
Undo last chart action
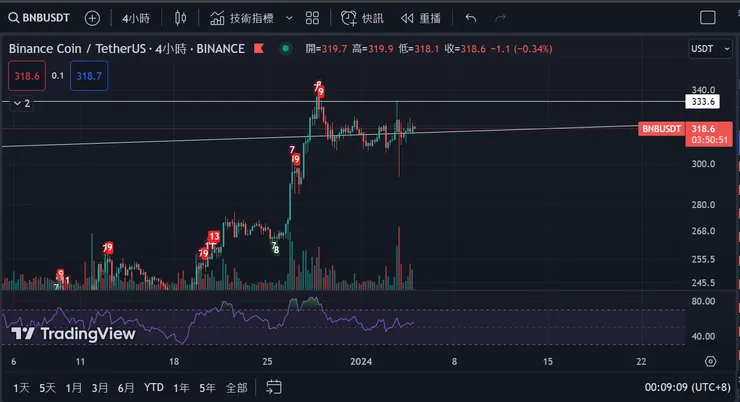[471, 18]
